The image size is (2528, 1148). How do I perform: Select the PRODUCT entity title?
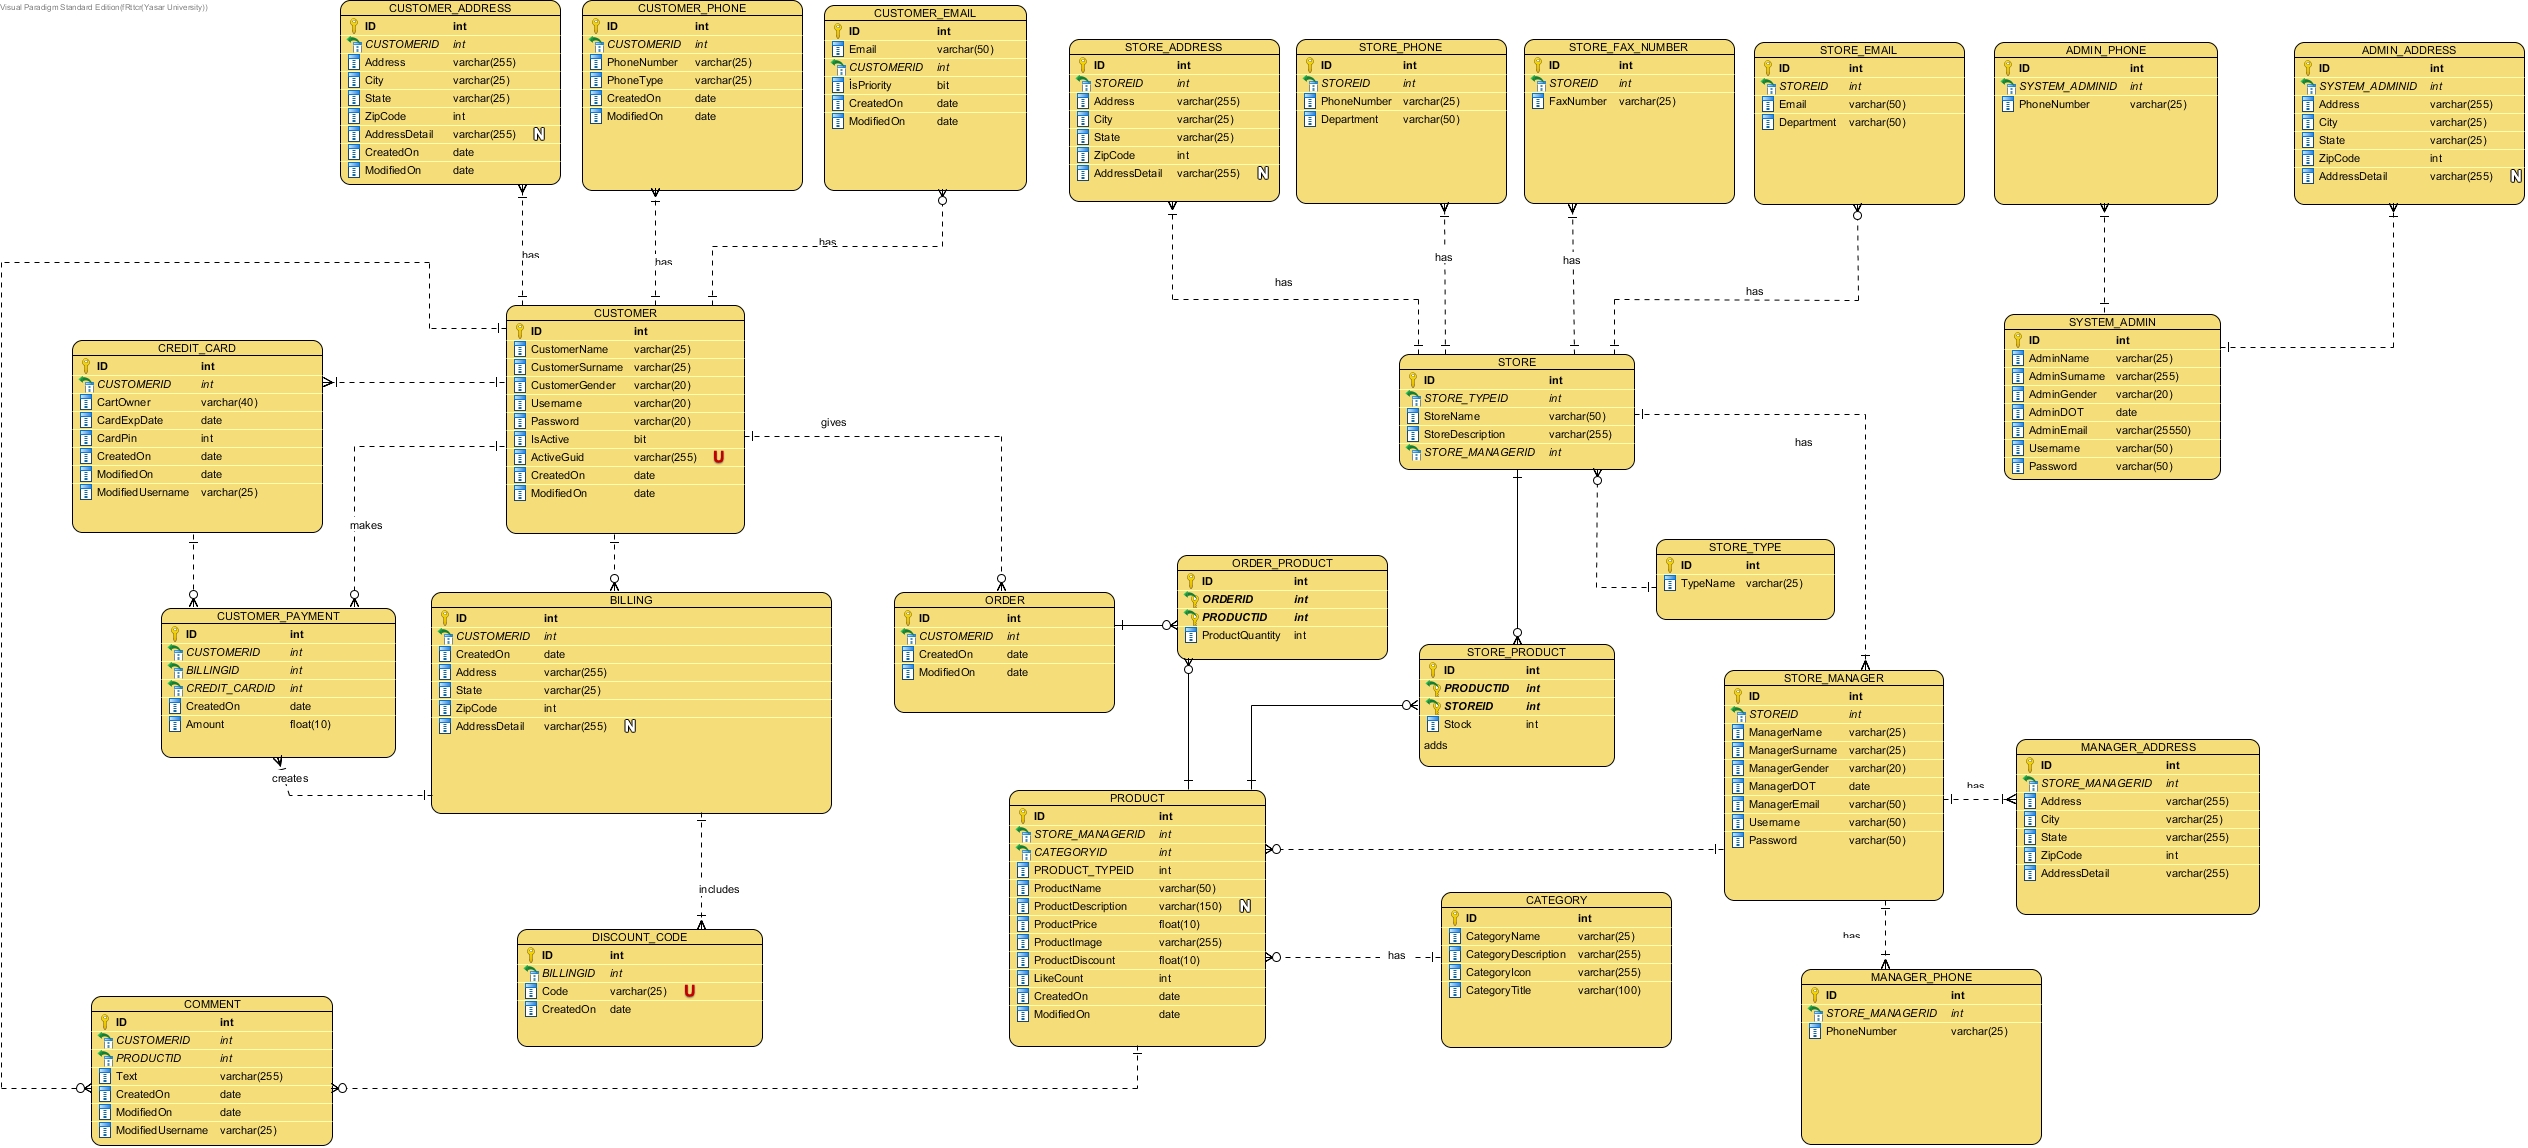point(1137,798)
